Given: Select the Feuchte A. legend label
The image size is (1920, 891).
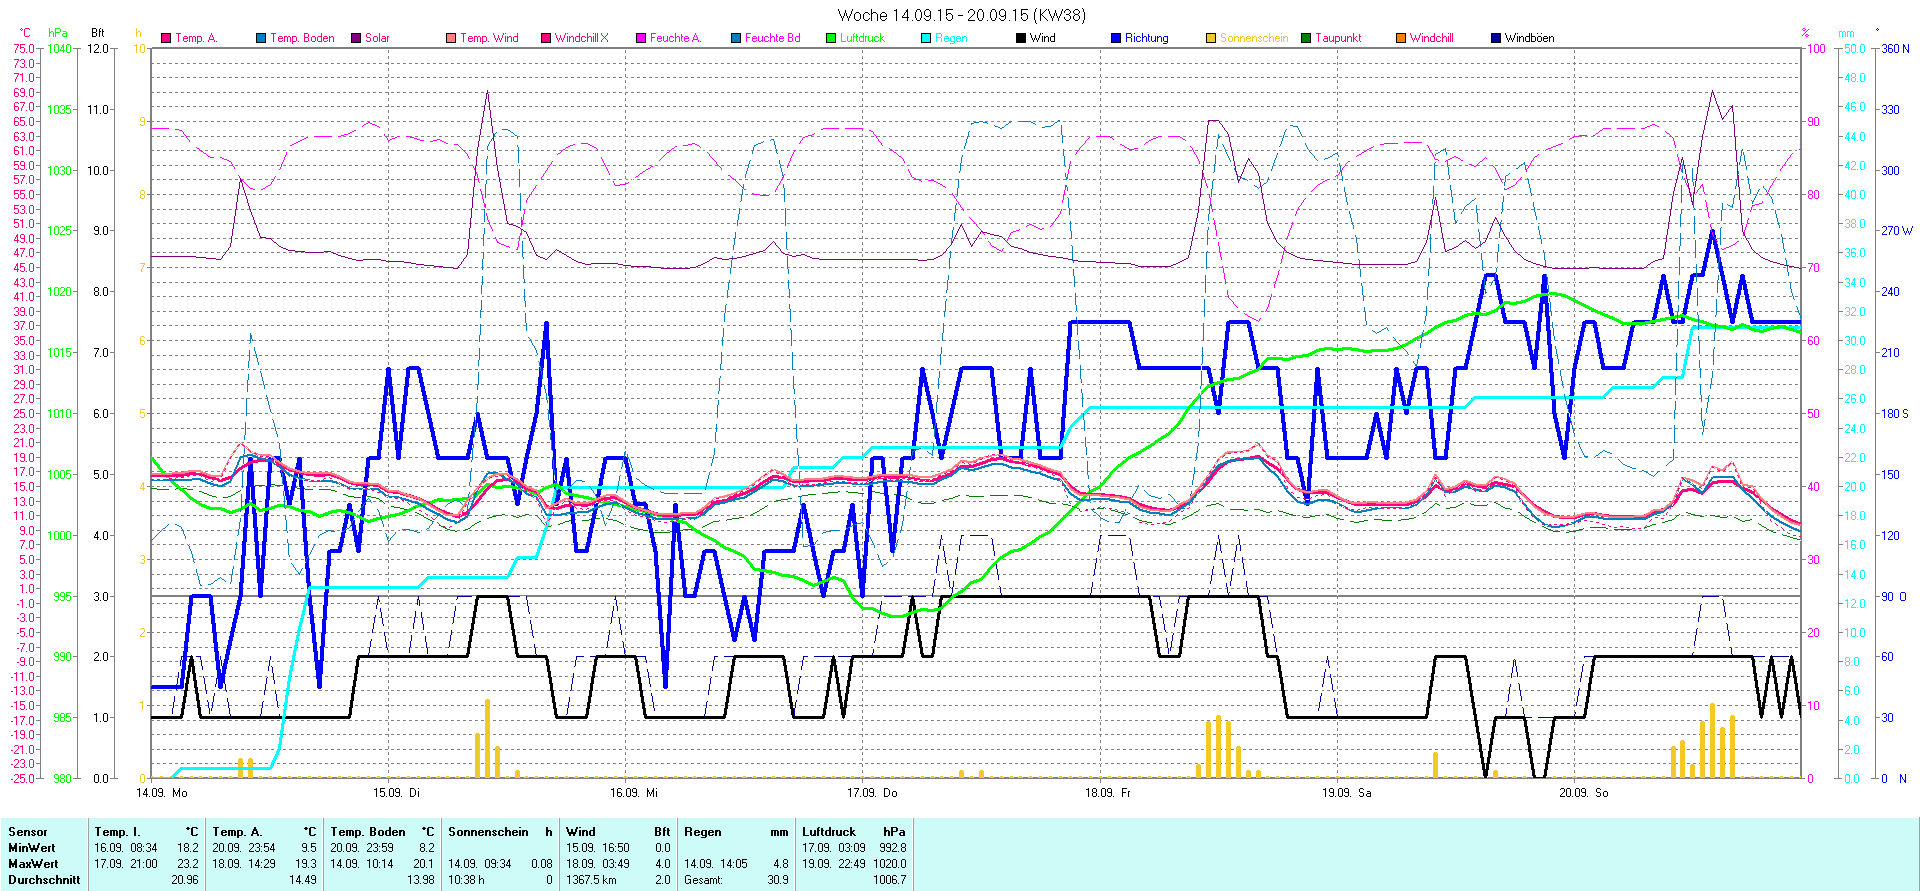Looking at the screenshot, I should point(675,38).
